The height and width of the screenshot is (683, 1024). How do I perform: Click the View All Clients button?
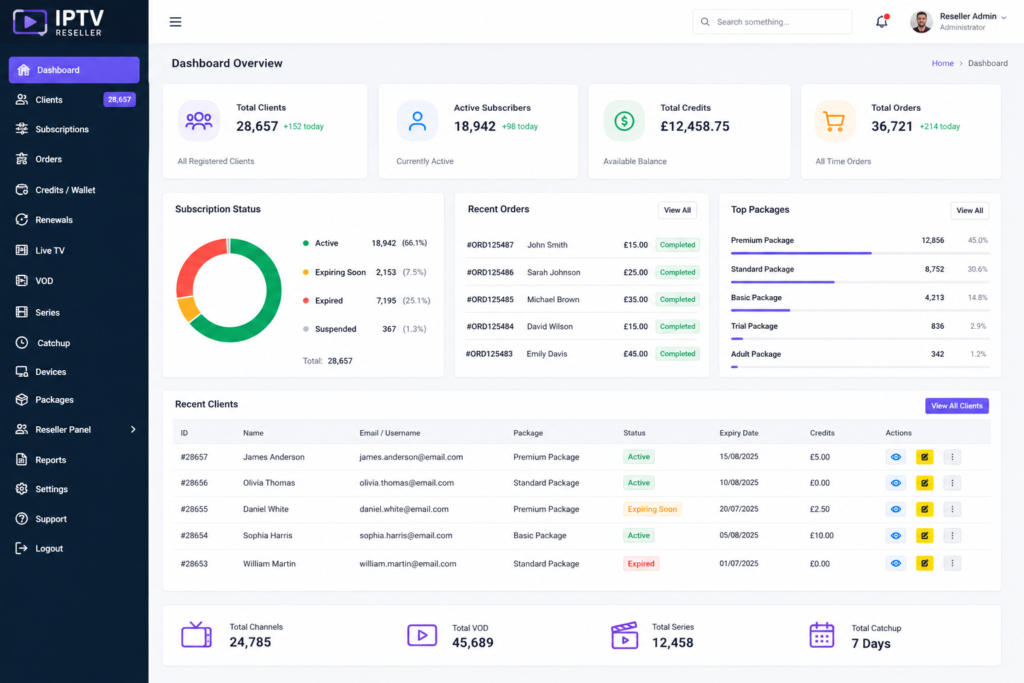click(x=957, y=405)
